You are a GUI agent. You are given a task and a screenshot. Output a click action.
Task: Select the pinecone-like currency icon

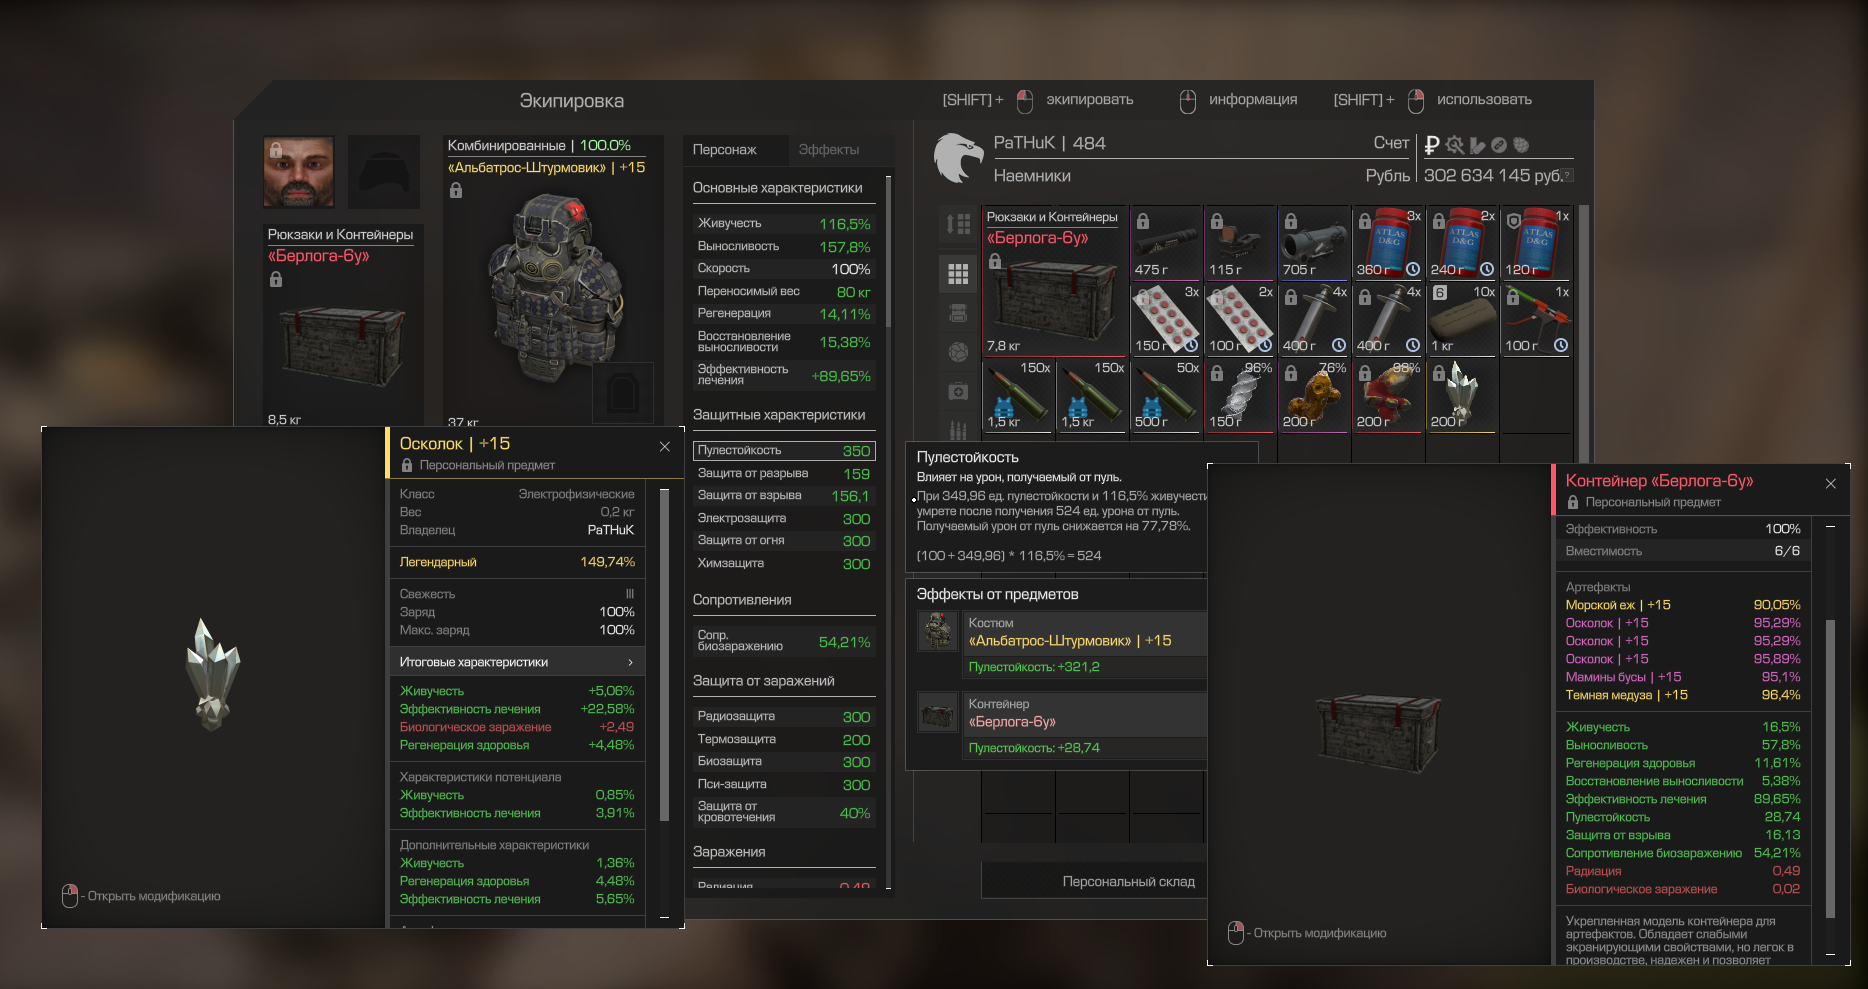coord(1521,145)
